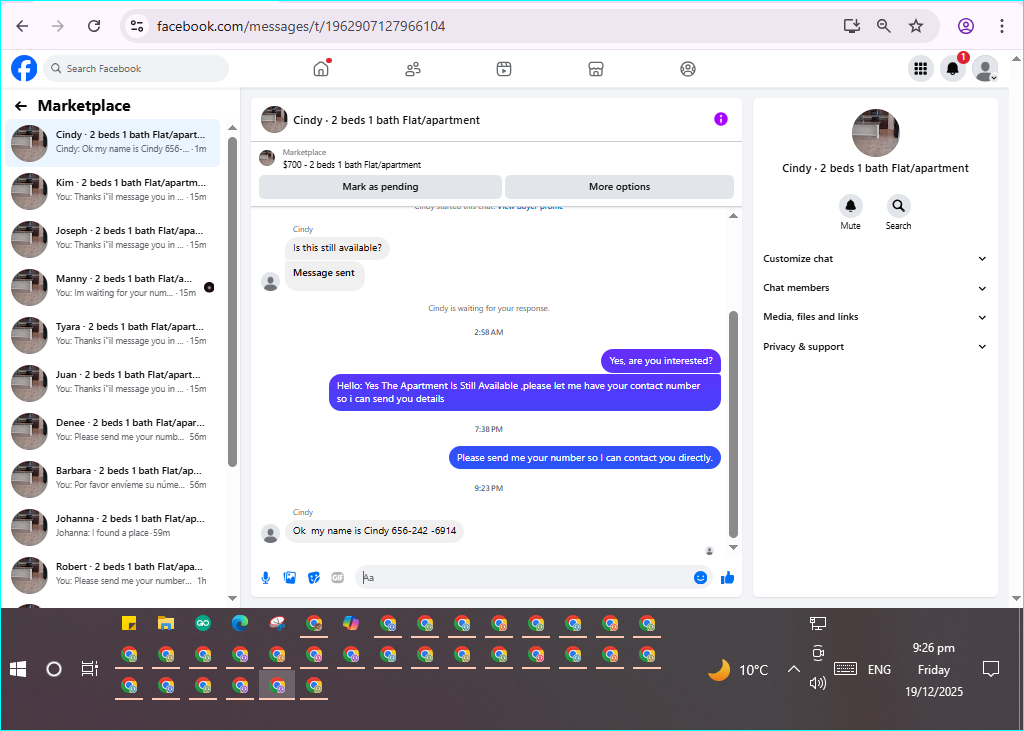Open the conversation information icon

720,119
